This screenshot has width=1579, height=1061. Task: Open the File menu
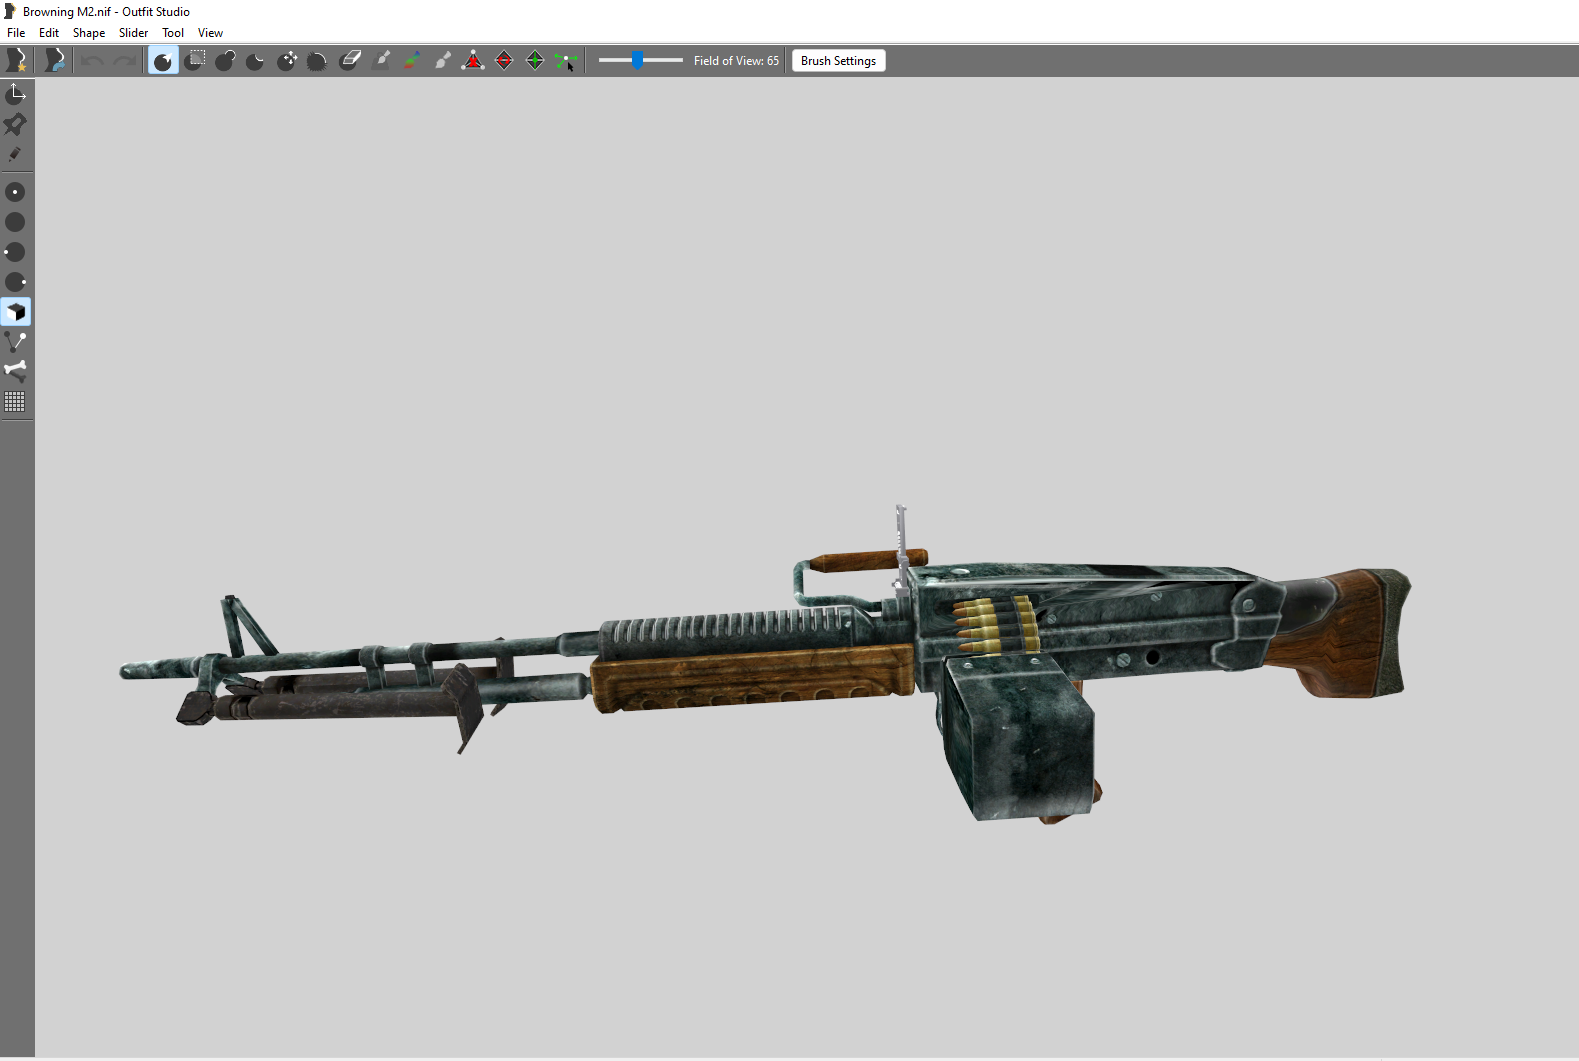coord(16,33)
